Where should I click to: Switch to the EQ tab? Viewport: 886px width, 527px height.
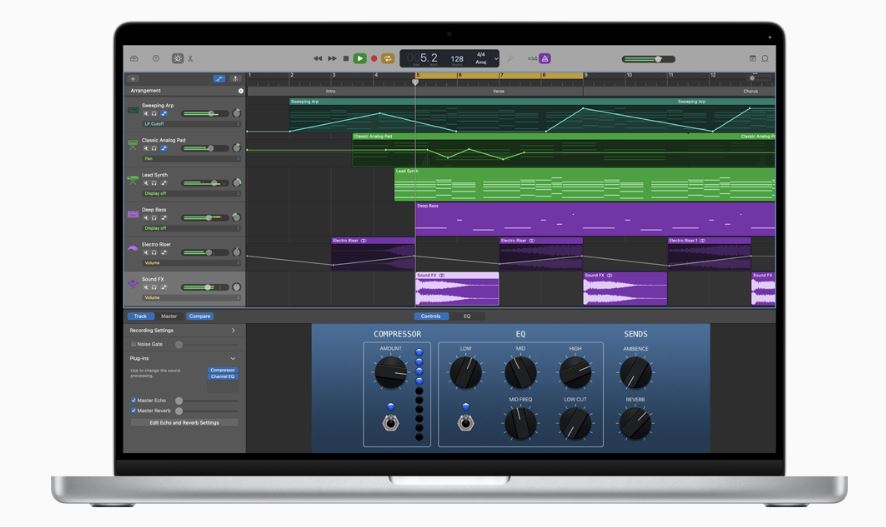467,316
